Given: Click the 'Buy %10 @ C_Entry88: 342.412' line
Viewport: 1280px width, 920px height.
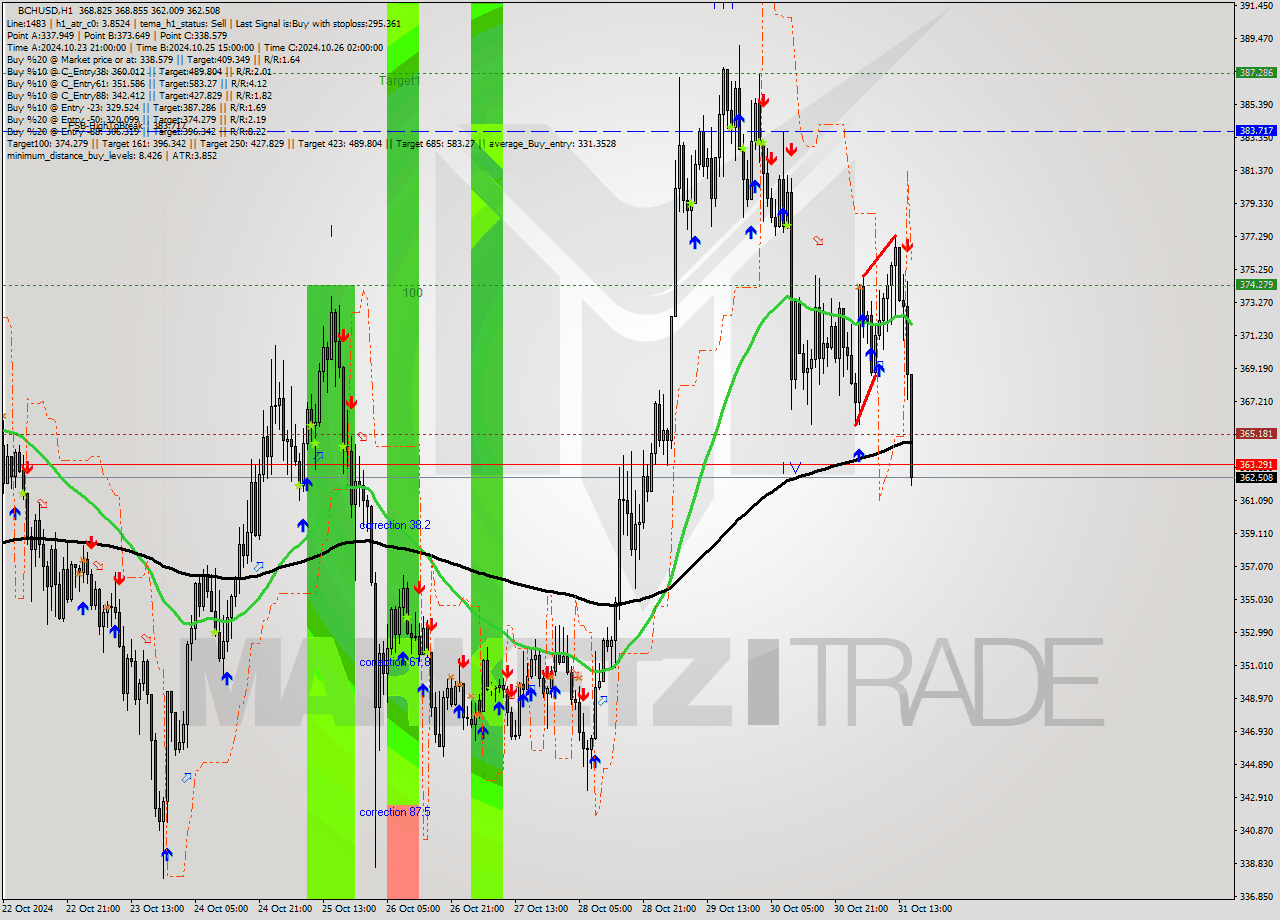Looking at the screenshot, I should click(x=138, y=95).
